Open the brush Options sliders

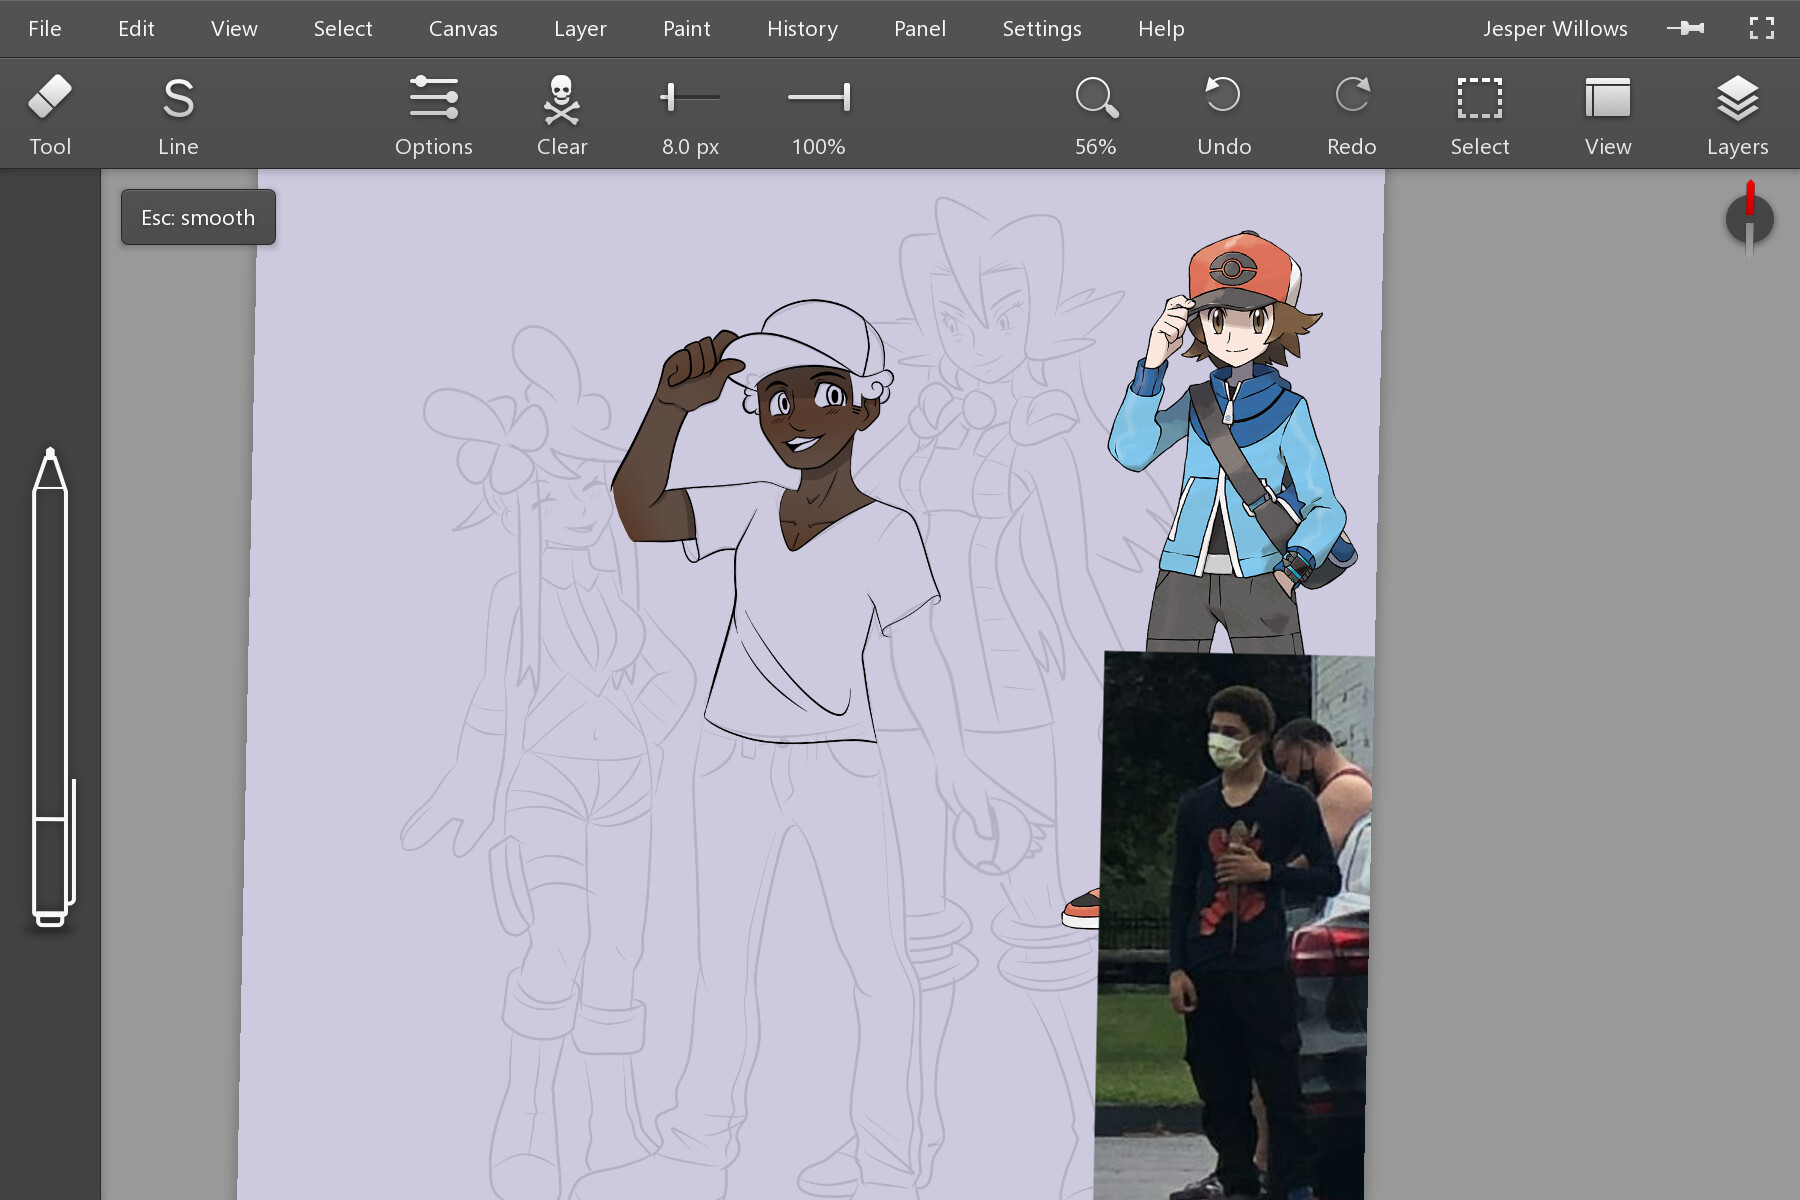pos(433,98)
